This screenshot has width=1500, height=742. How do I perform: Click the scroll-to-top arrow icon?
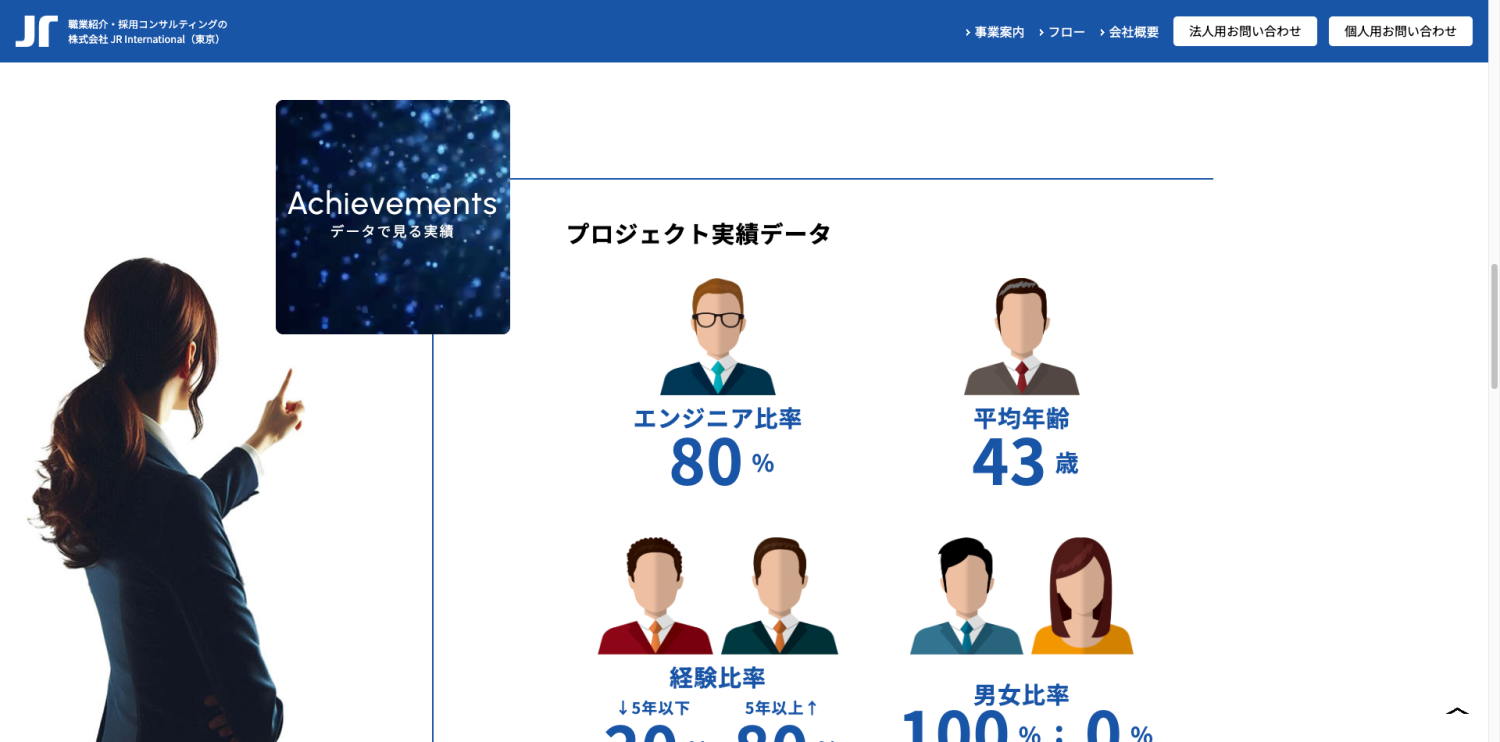[x=1457, y=711]
